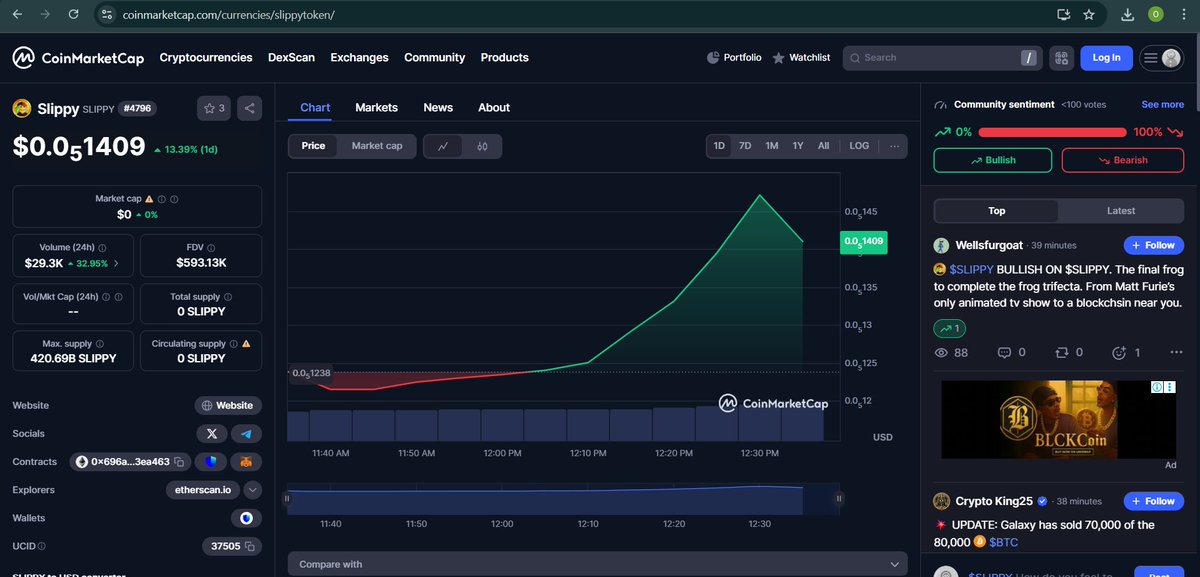Open etherscan.io explorer link
The width and height of the screenshot is (1200, 577).
(x=204, y=490)
